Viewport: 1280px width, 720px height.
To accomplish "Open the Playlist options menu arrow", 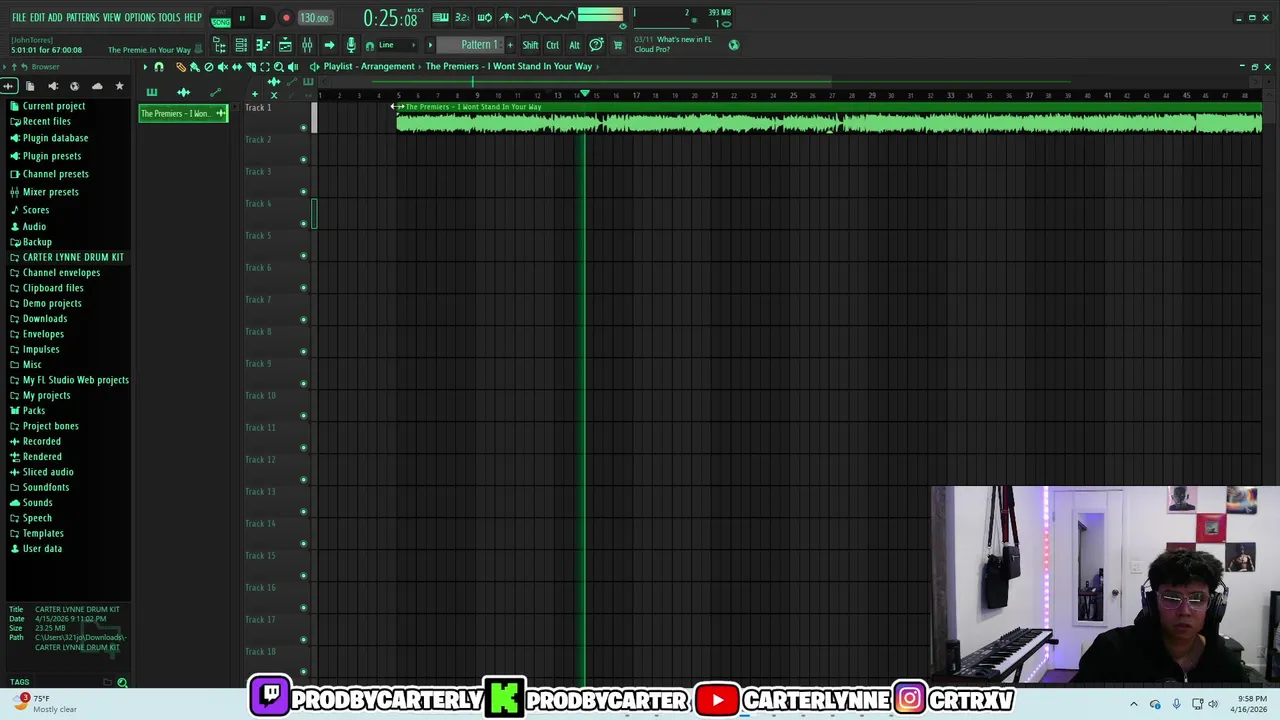I will (145, 67).
